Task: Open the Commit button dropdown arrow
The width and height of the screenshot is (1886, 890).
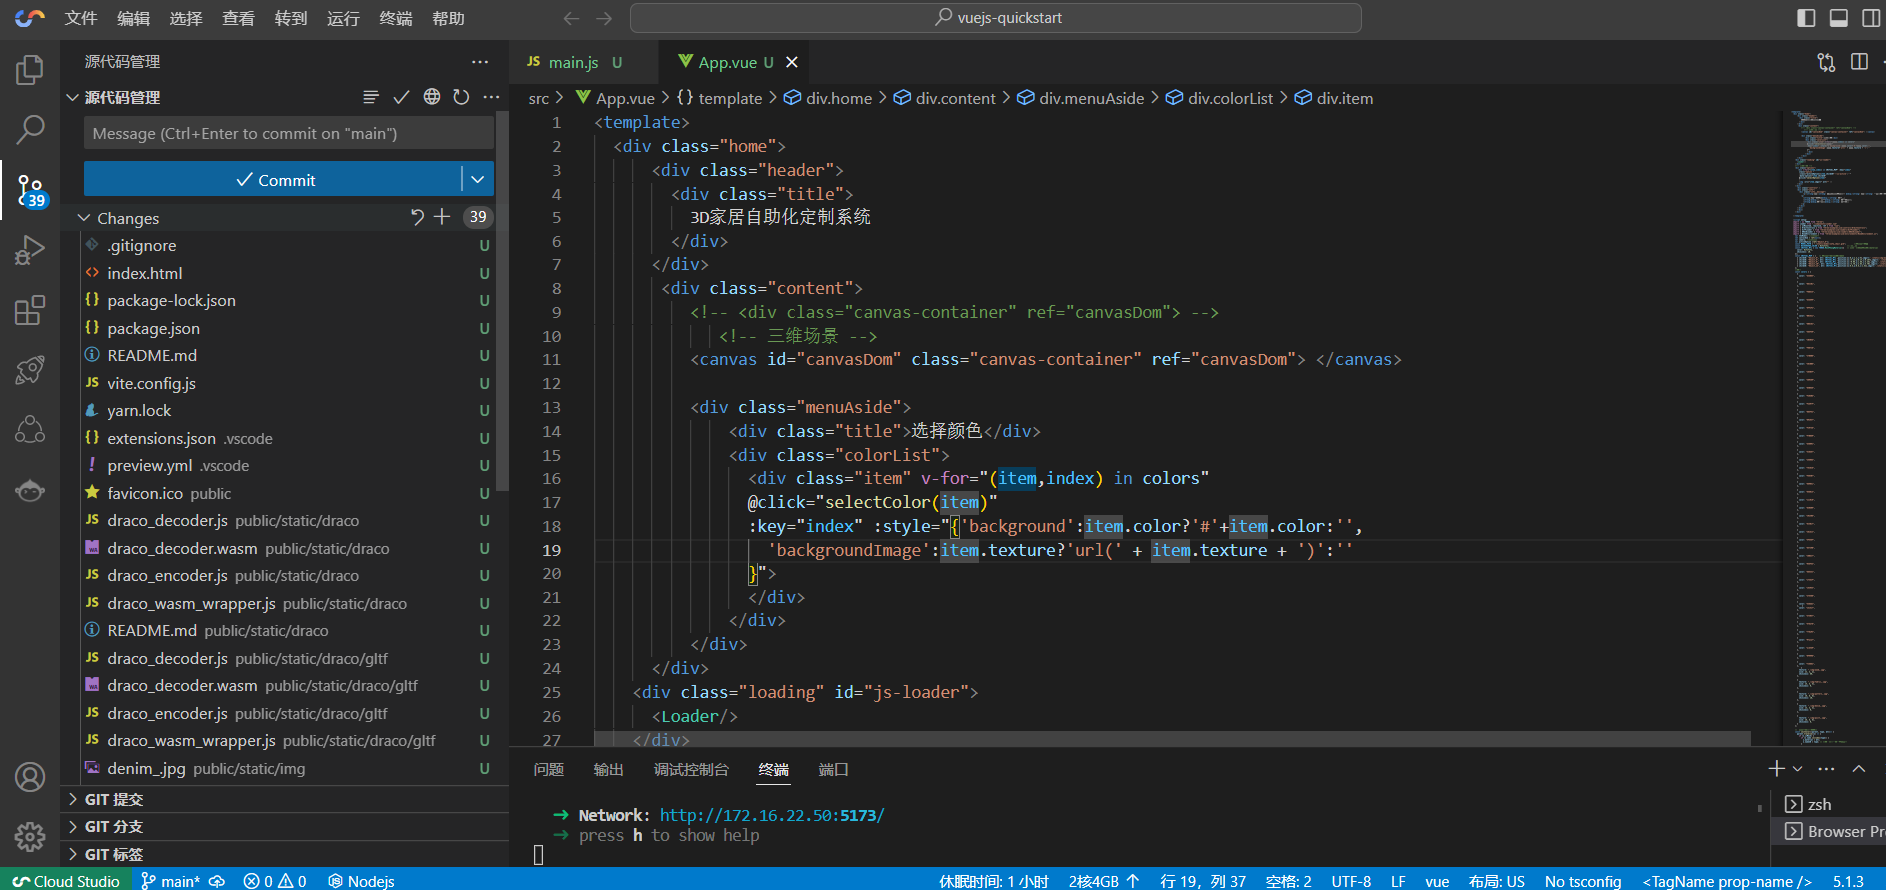Action: point(478,179)
